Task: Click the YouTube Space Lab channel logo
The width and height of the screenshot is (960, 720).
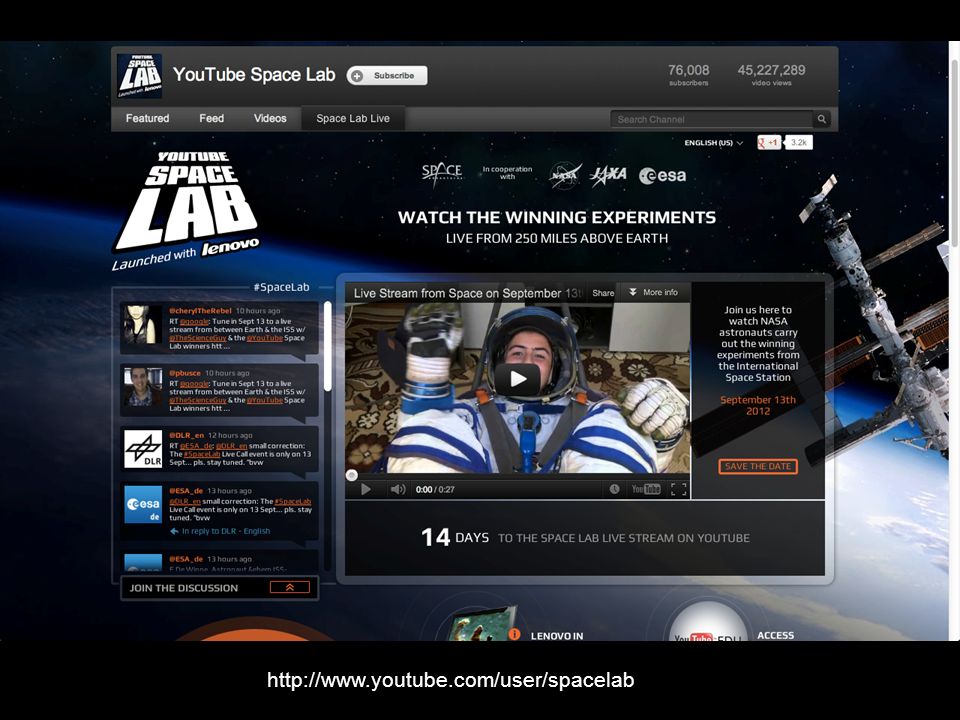Action: (x=140, y=76)
